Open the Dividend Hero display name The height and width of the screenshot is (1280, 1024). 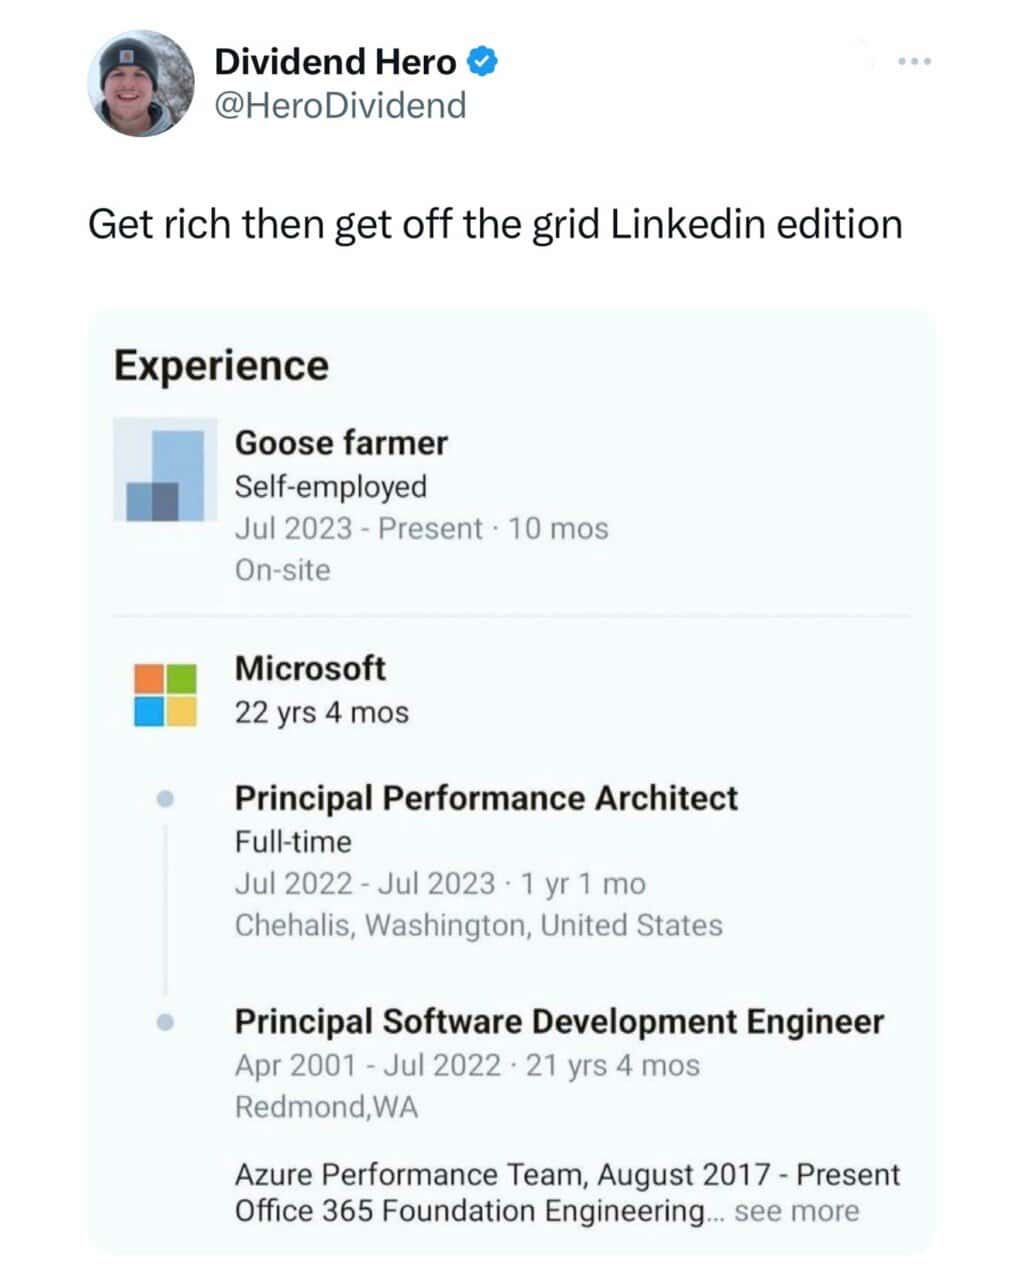pos(335,62)
